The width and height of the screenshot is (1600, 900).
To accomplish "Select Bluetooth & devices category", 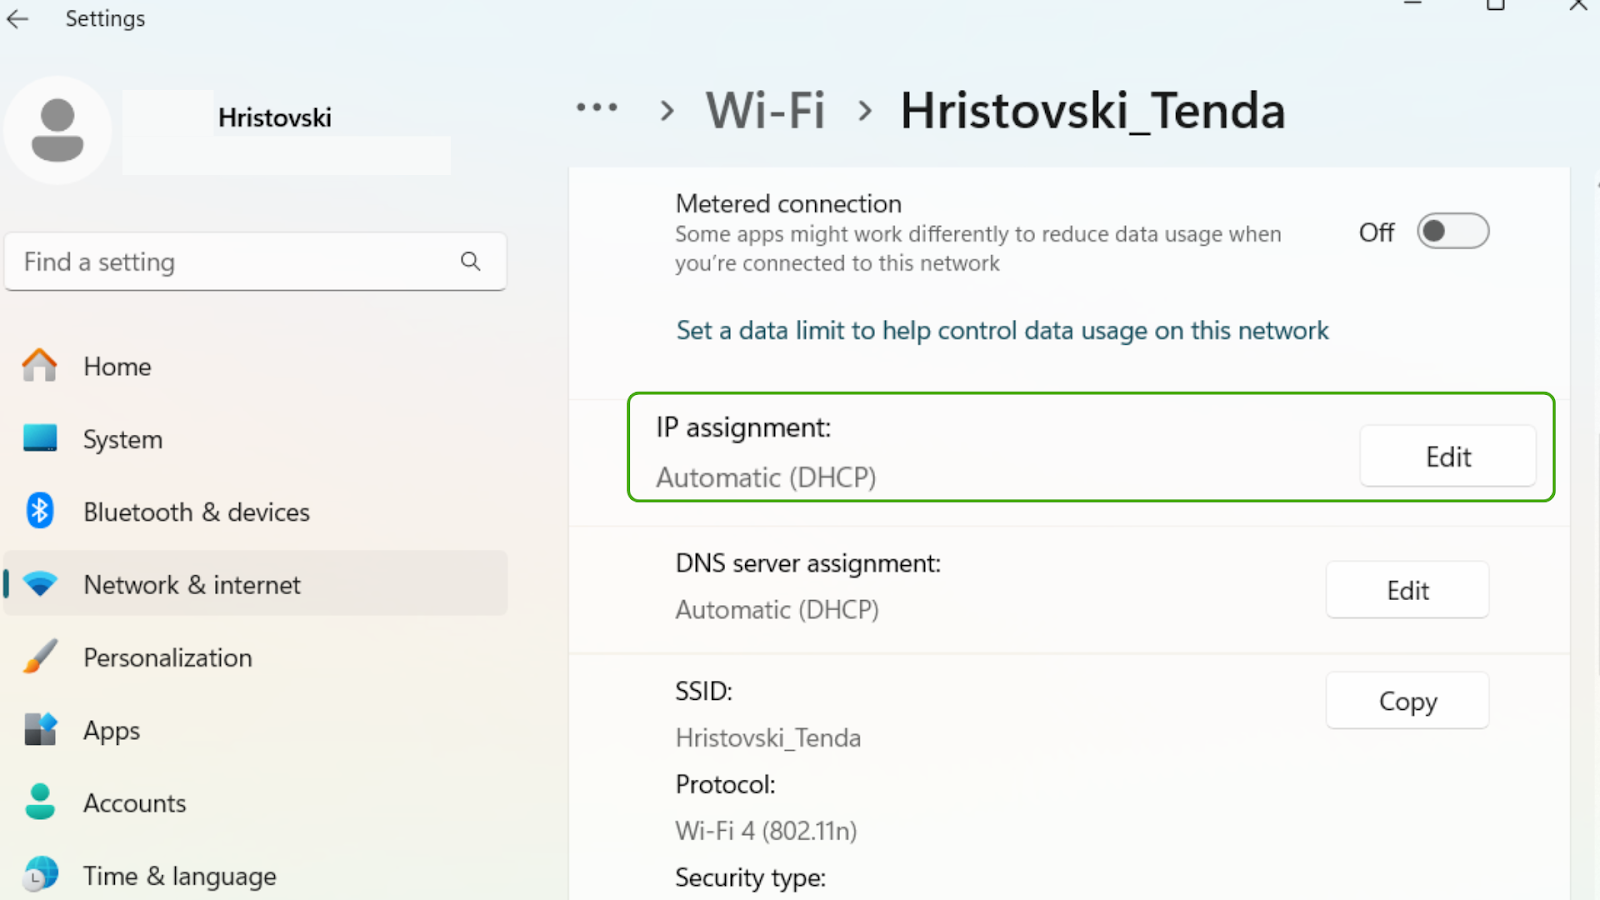I will pyautogui.click(x=256, y=512).
